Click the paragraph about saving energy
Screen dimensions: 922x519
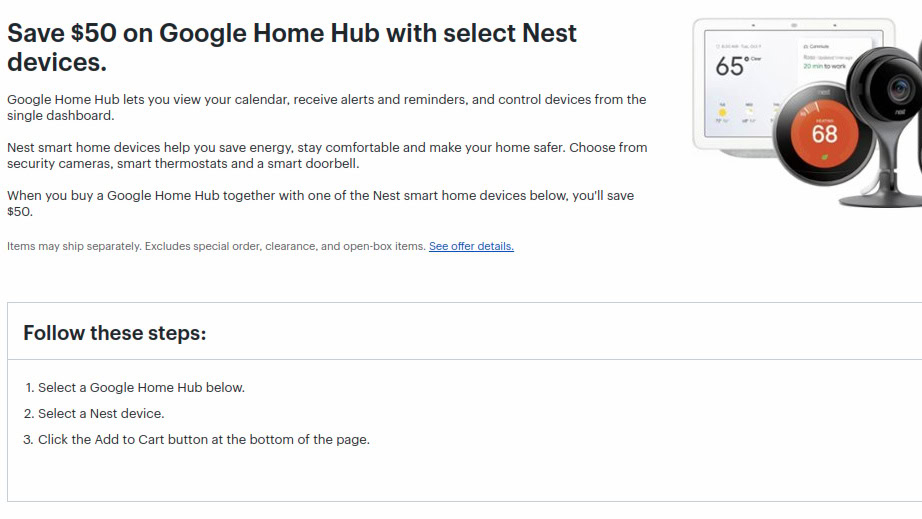click(x=326, y=155)
